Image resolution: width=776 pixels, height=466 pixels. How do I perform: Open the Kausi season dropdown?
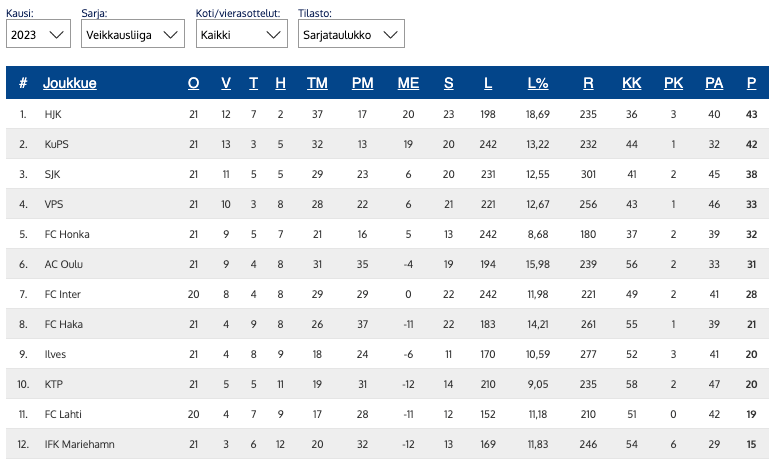tap(38, 35)
